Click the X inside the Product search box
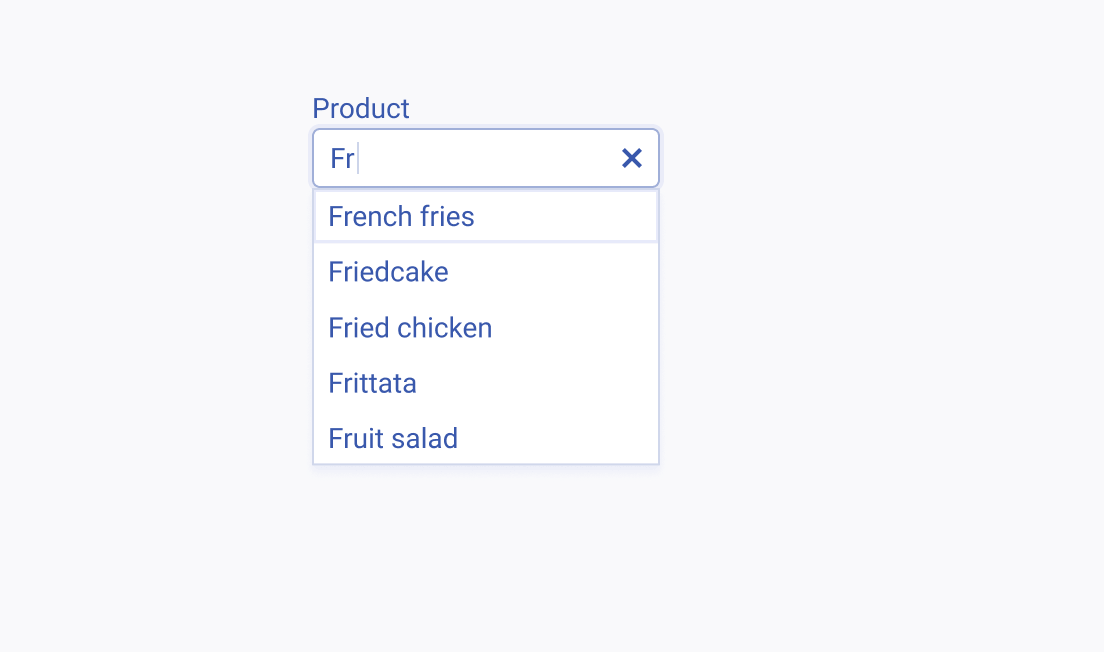The width and height of the screenshot is (1104, 652). pyautogui.click(x=631, y=158)
